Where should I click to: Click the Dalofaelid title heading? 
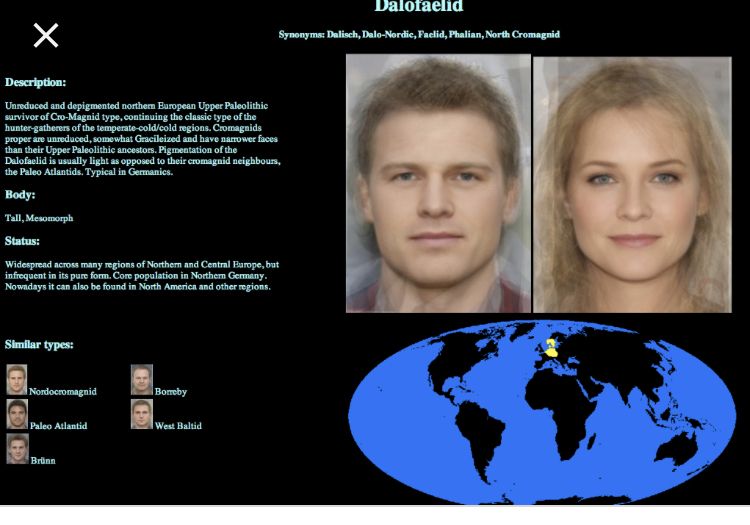pyautogui.click(x=419, y=6)
